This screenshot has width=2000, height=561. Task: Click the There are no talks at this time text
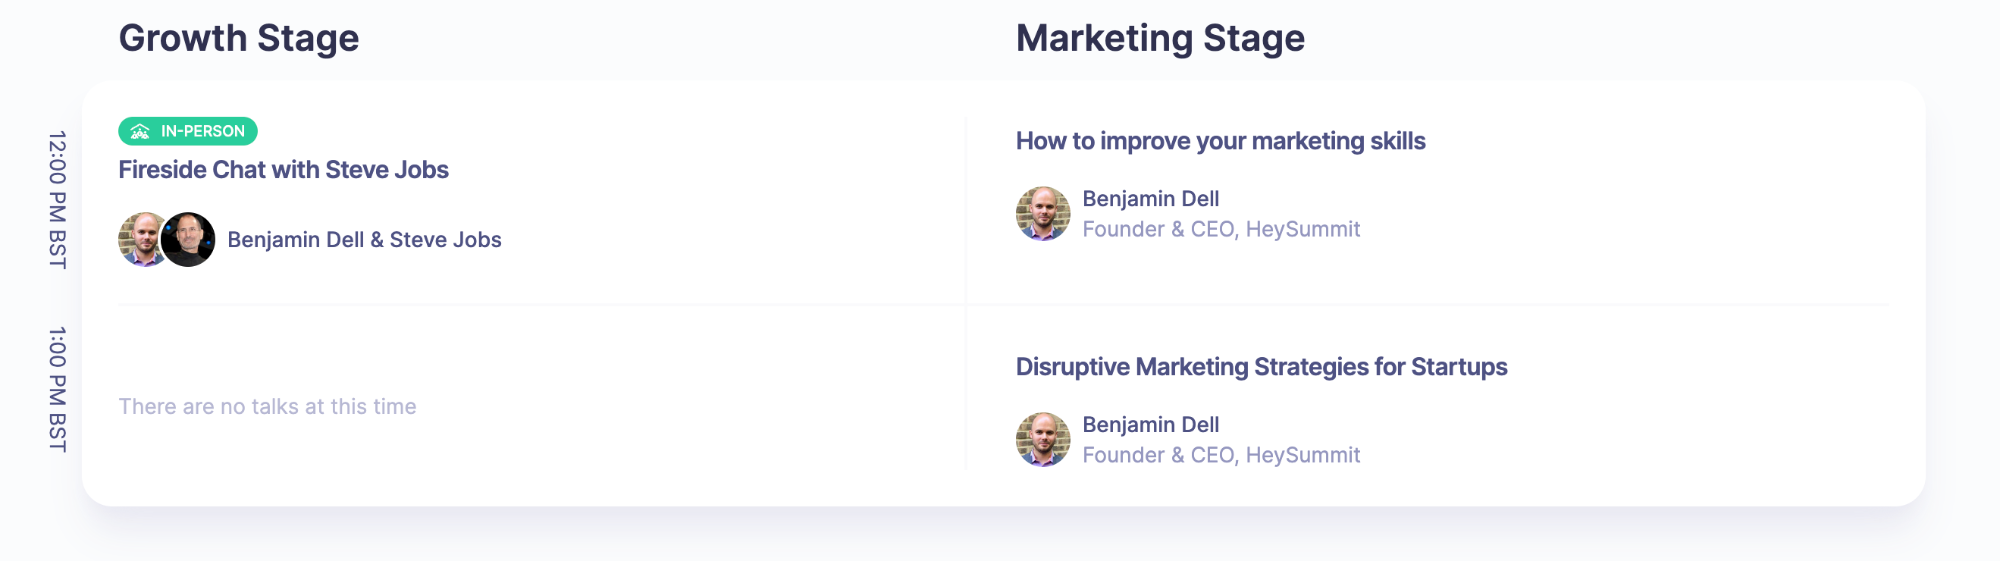pos(267,407)
